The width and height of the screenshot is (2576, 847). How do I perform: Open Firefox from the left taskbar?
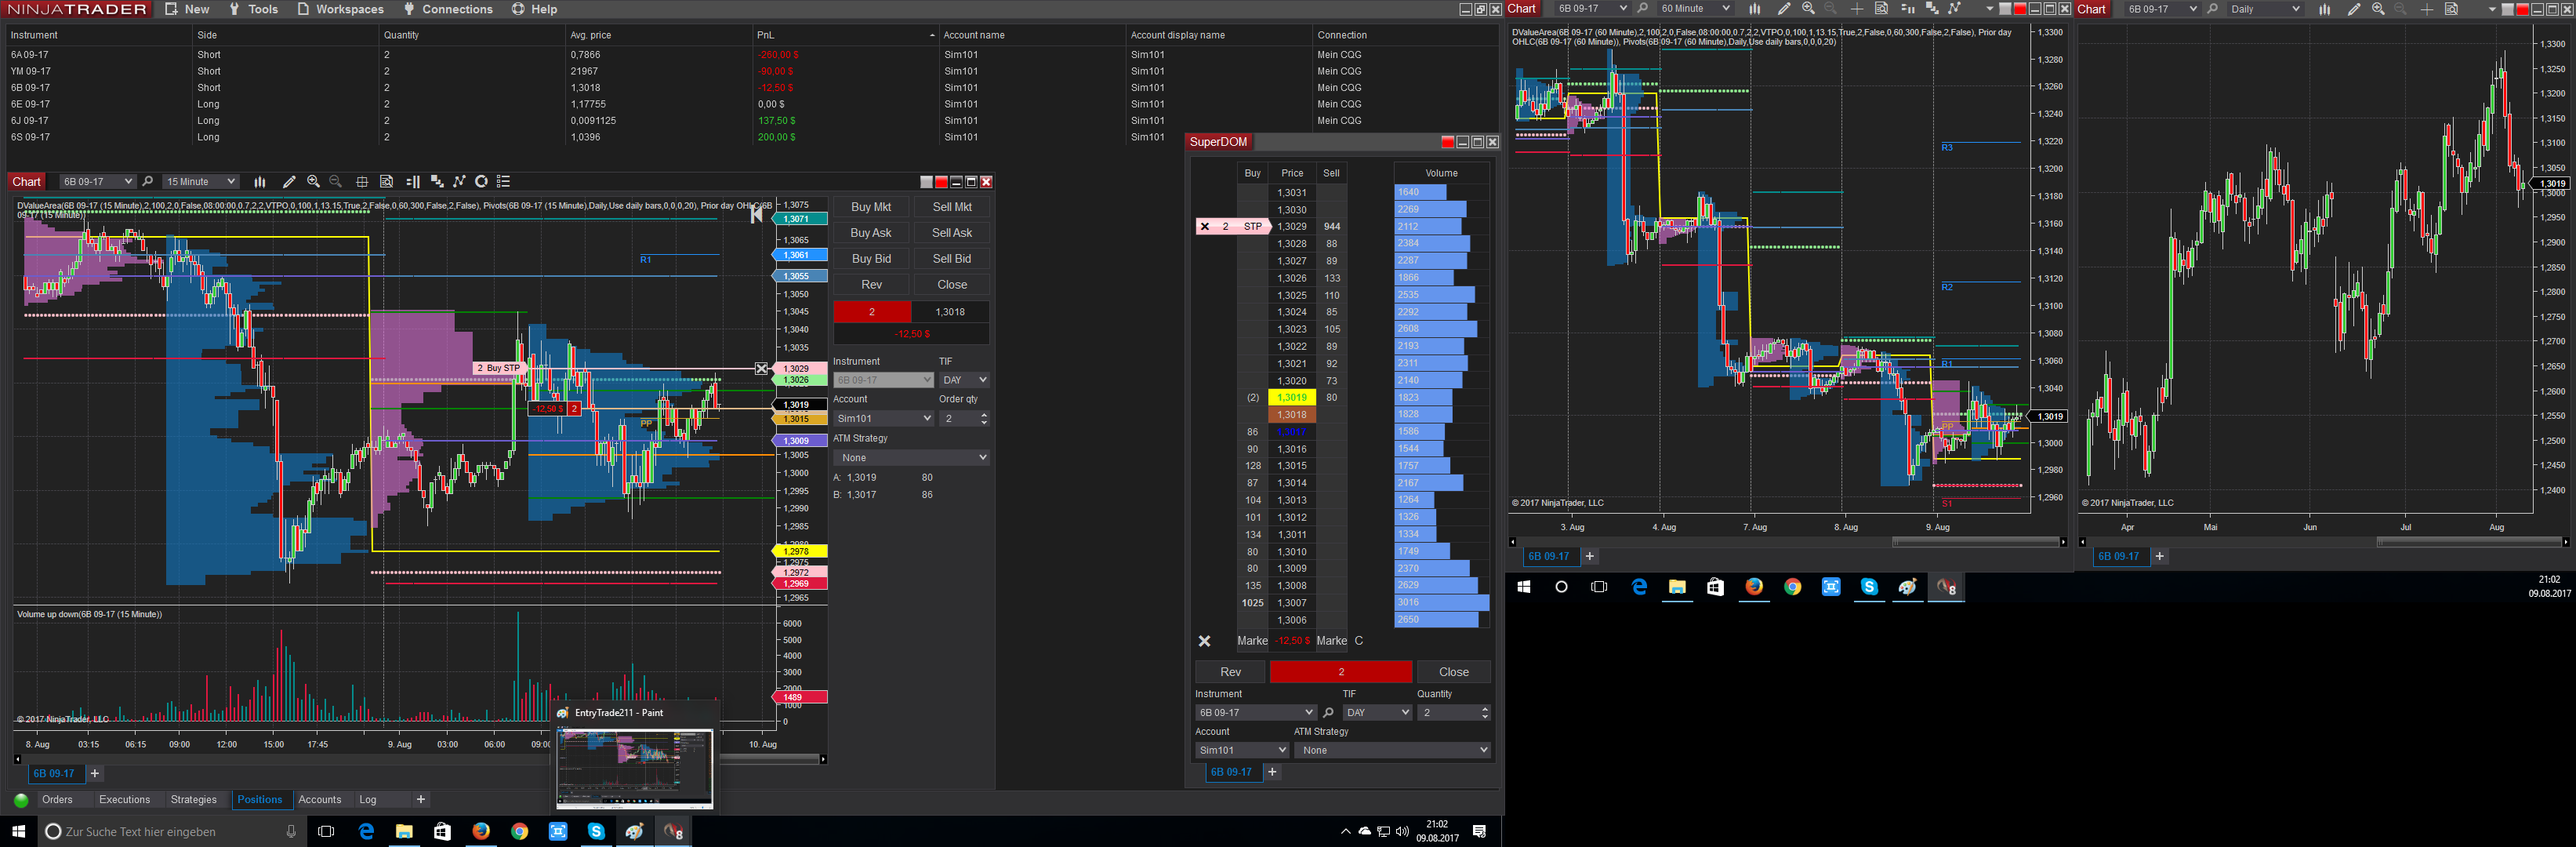tap(481, 831)
